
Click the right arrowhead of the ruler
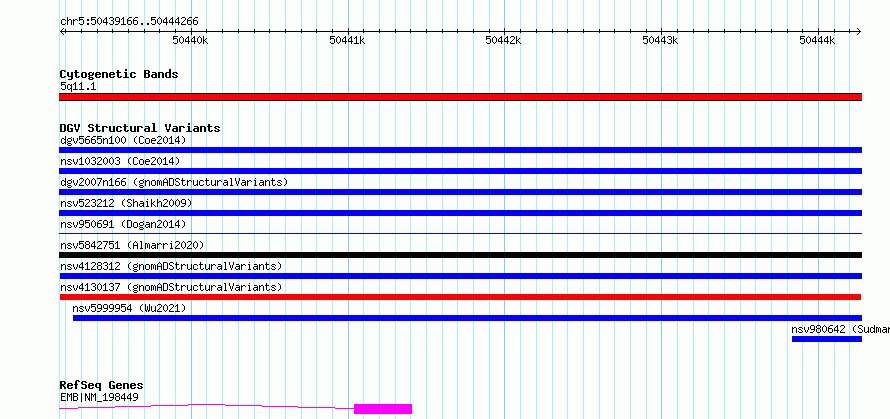click(858, 31)
